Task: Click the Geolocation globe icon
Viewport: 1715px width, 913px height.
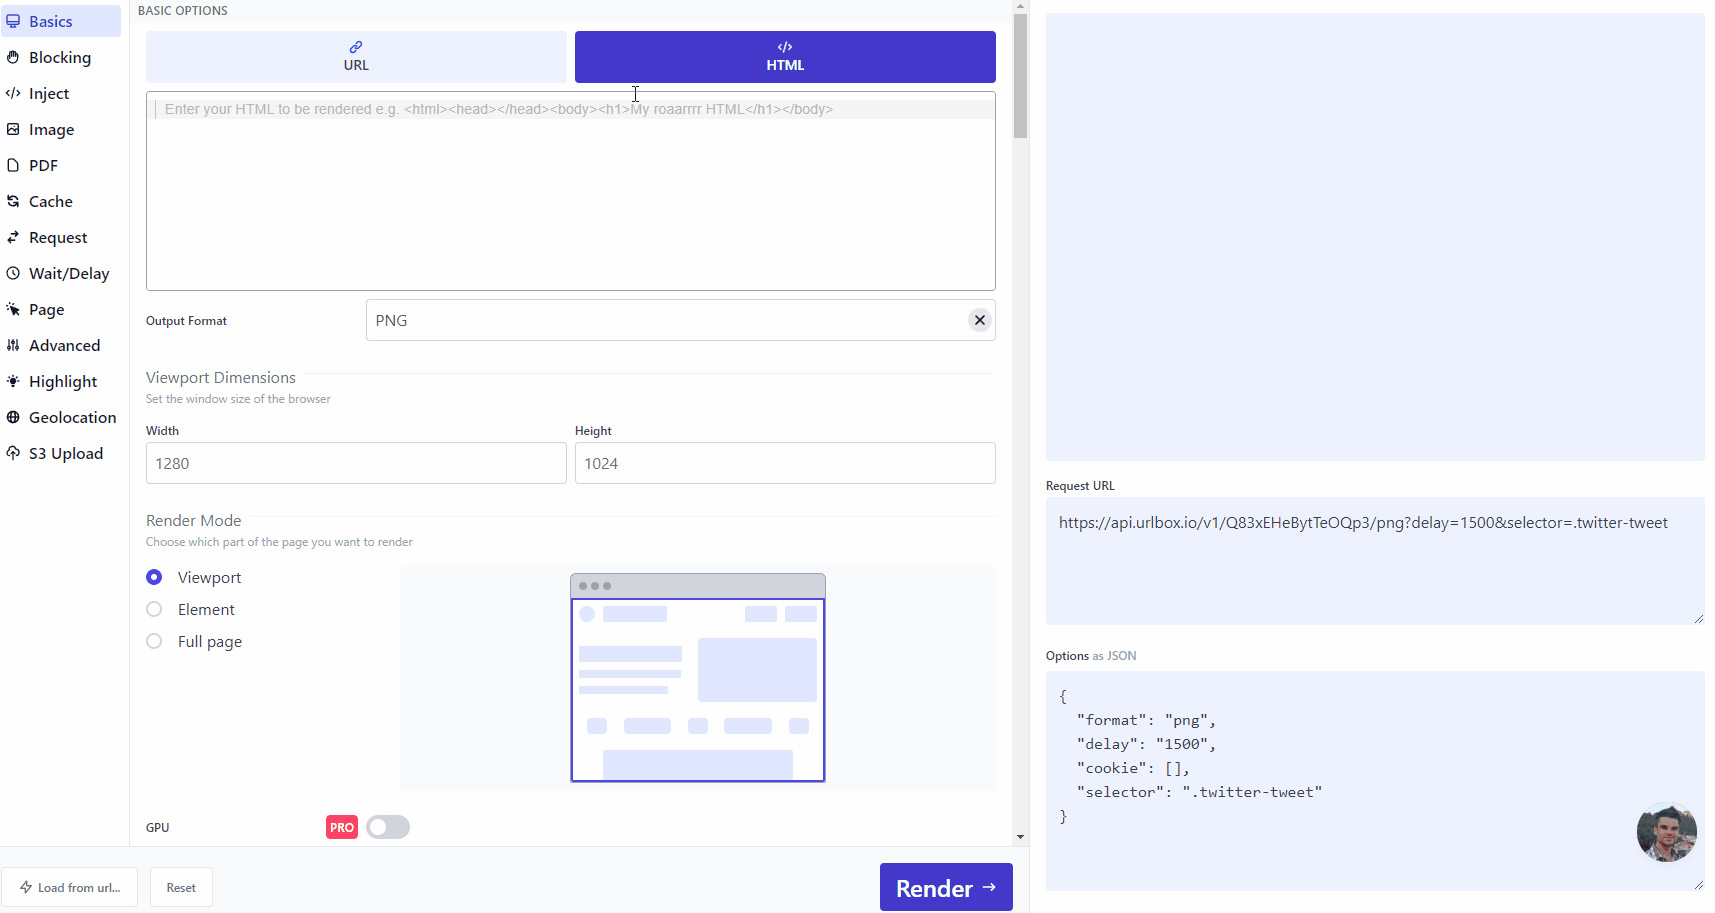Action: coord(13,417)
